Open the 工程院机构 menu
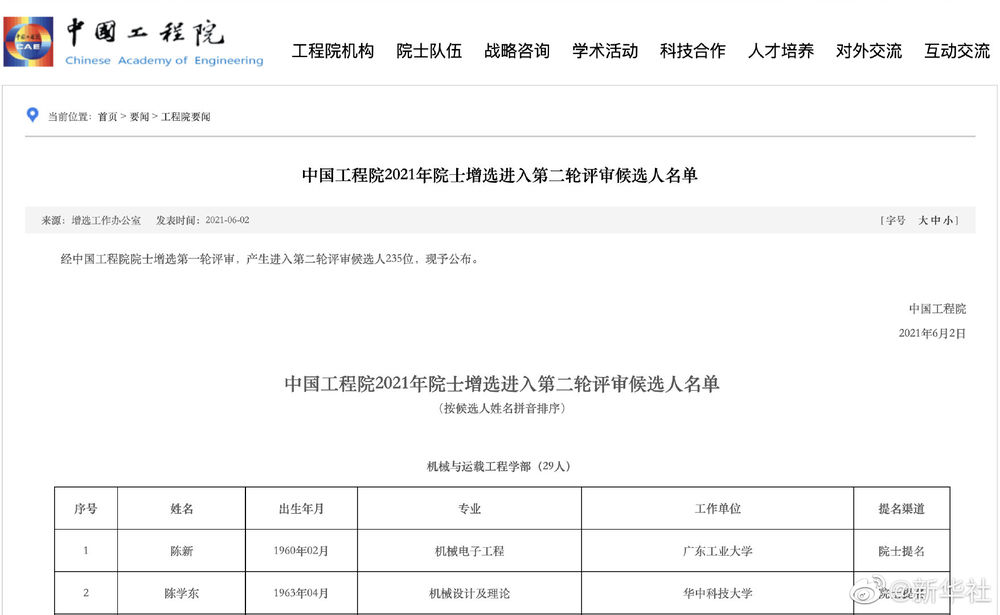The height and width of the screenshot is (615, 1000). click(332, 51)
